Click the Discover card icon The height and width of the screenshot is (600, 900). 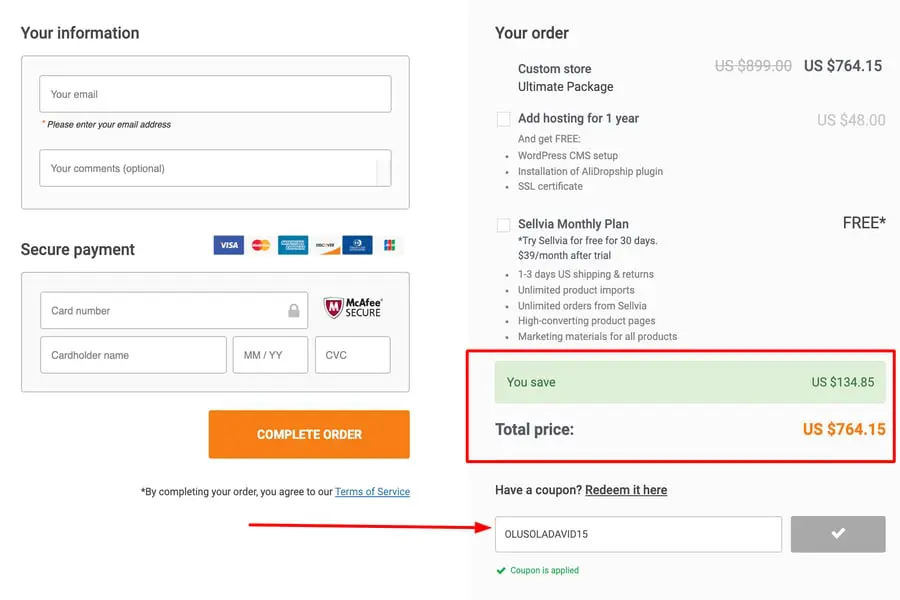325,245
